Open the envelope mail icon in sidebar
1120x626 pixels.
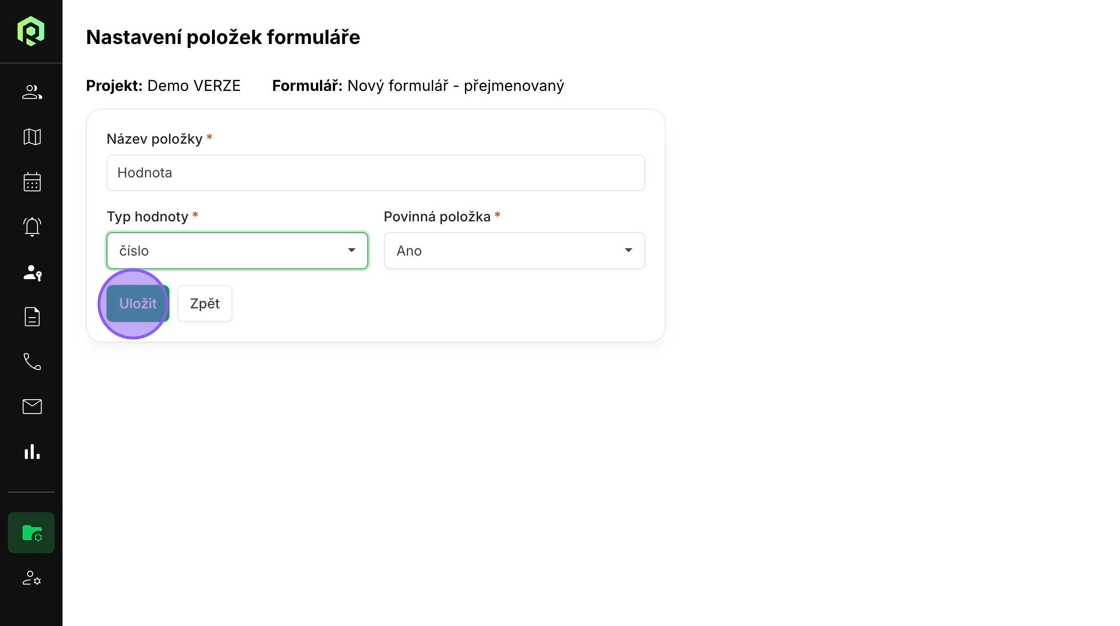[x=32, y=407]
